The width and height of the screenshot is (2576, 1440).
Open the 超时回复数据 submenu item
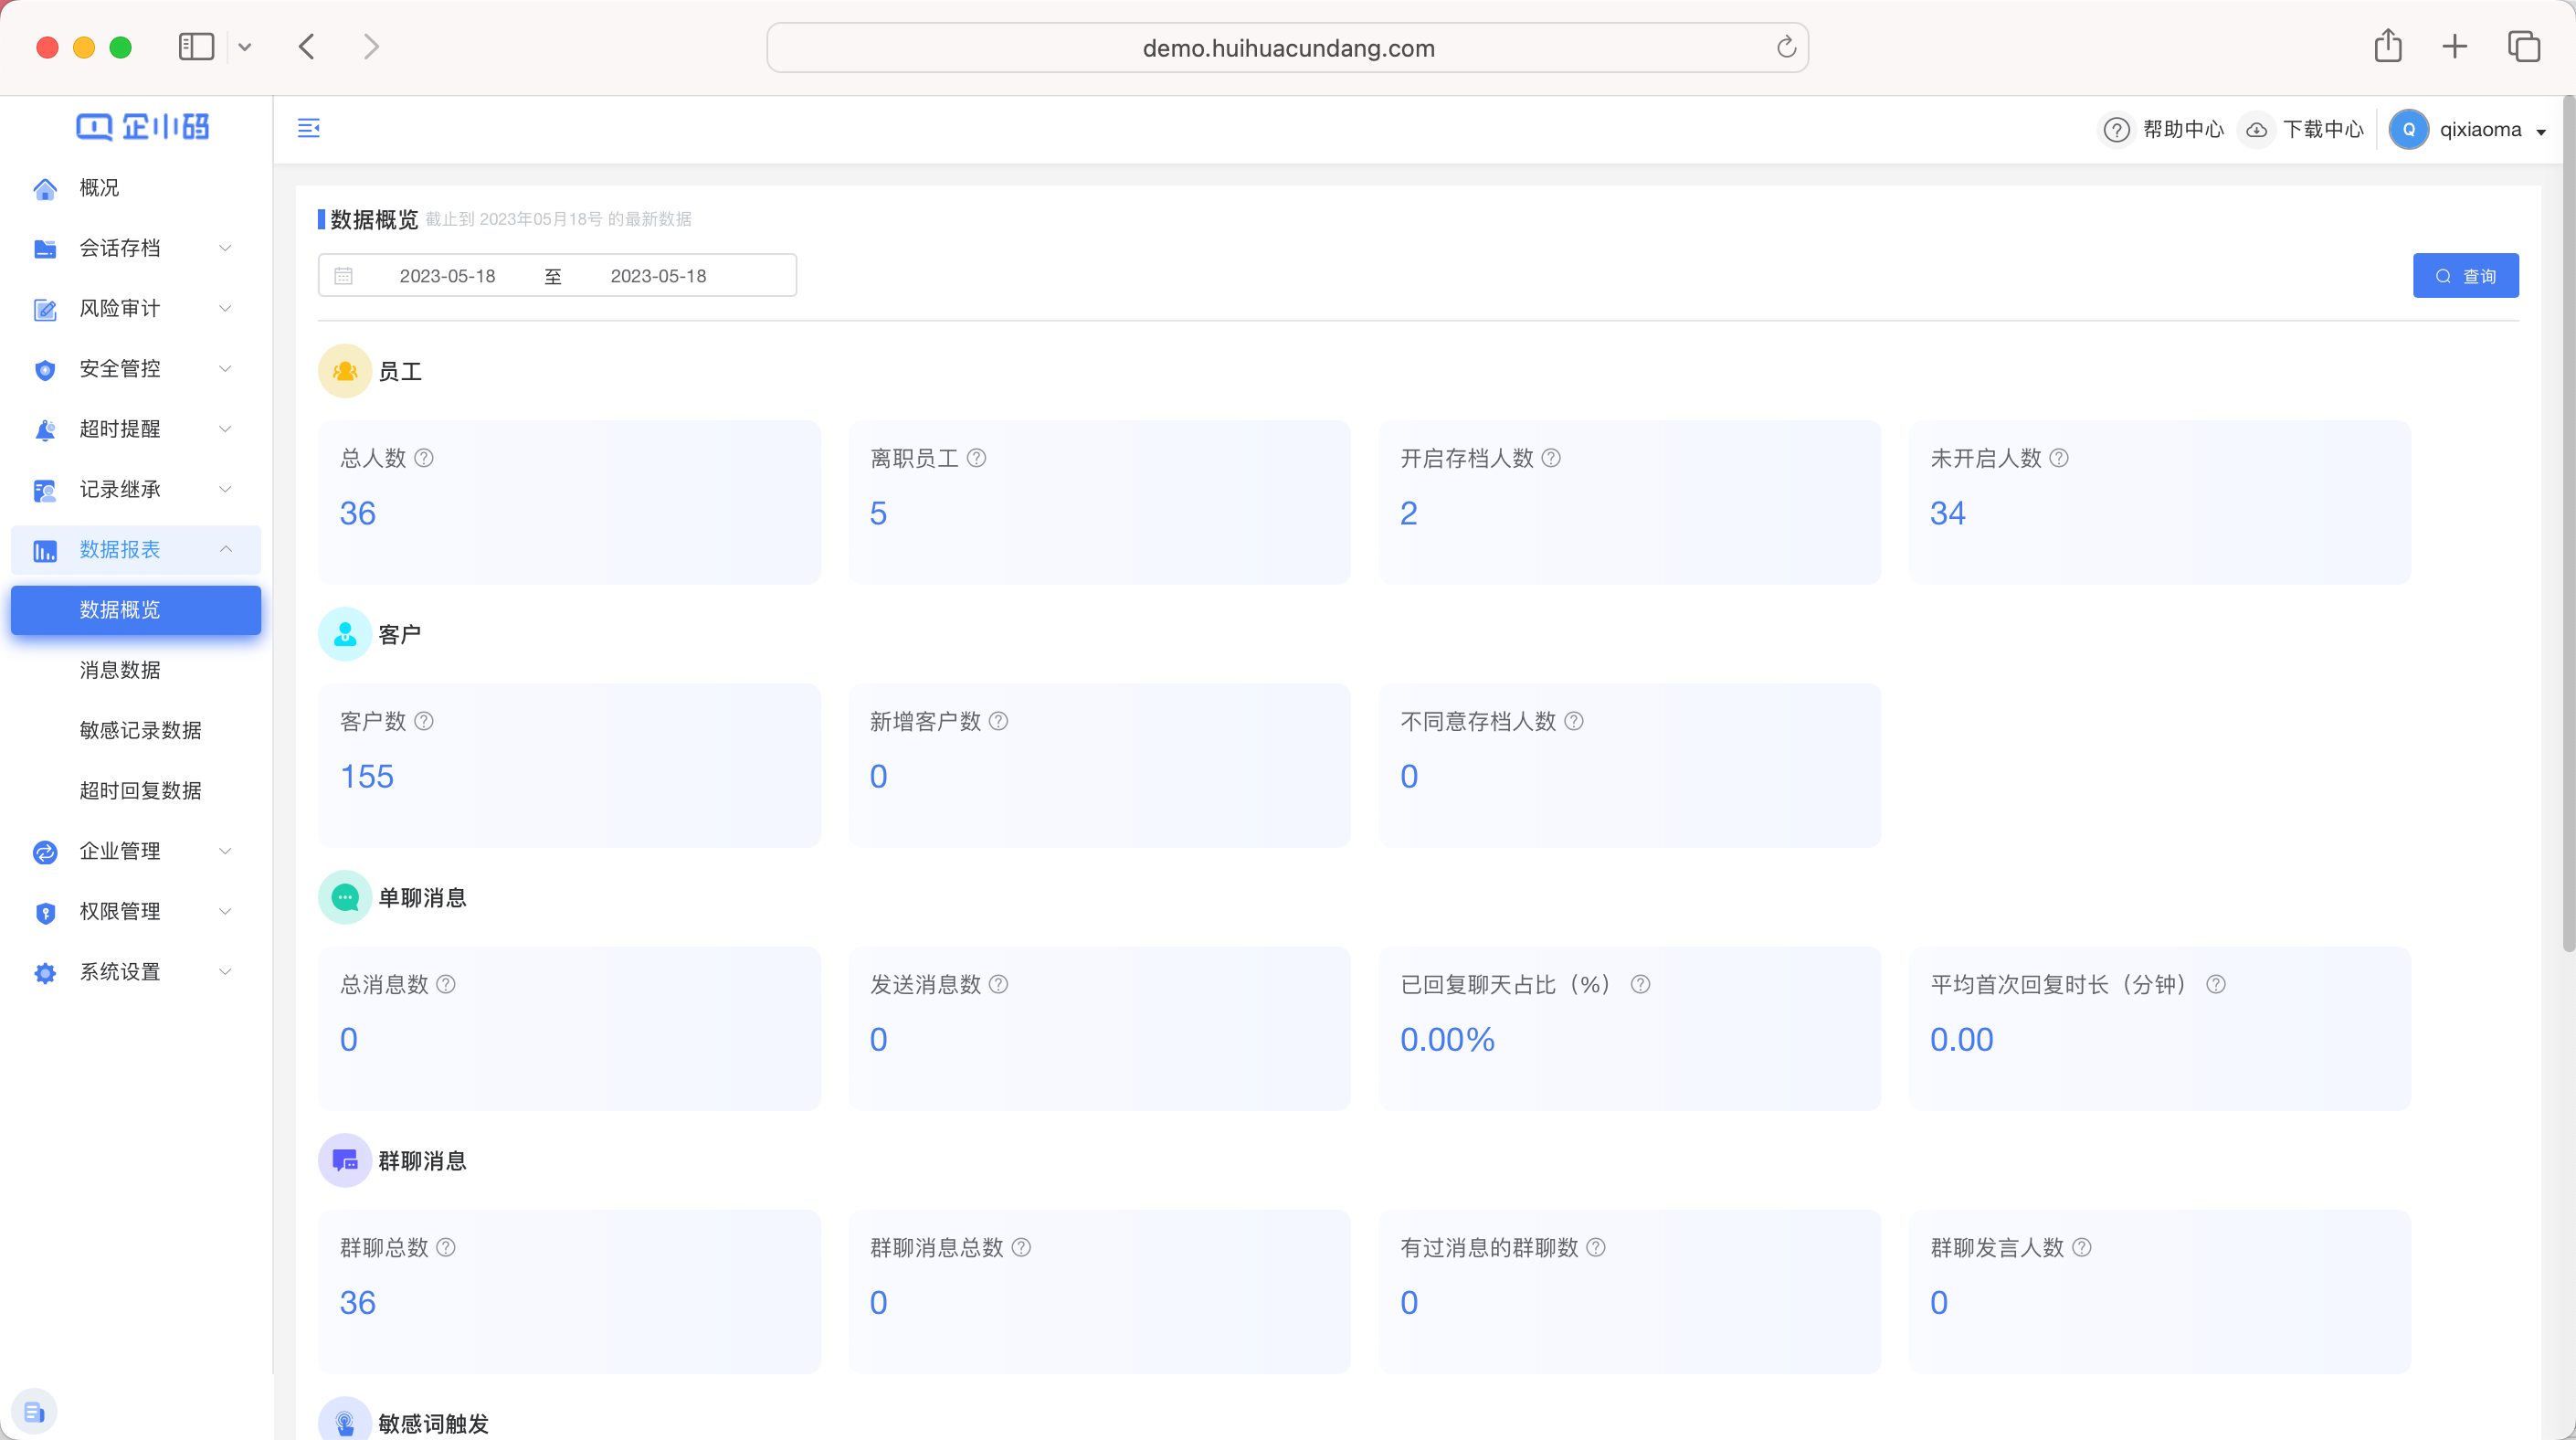click(x=136, y=791)
